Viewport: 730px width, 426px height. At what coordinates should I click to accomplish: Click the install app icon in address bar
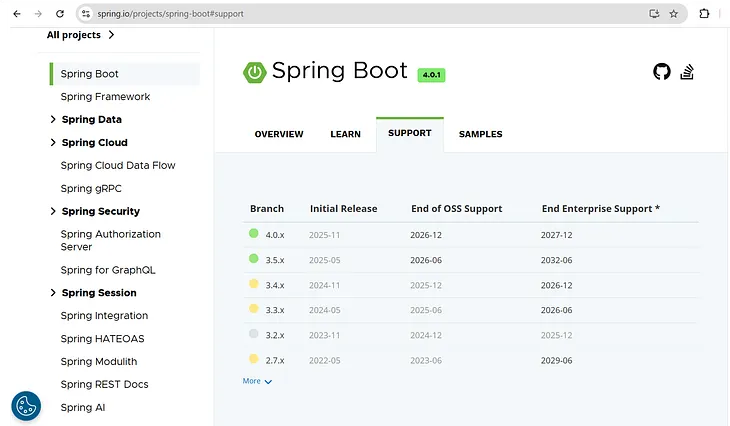pyautogui.click(x=654, y=14)
